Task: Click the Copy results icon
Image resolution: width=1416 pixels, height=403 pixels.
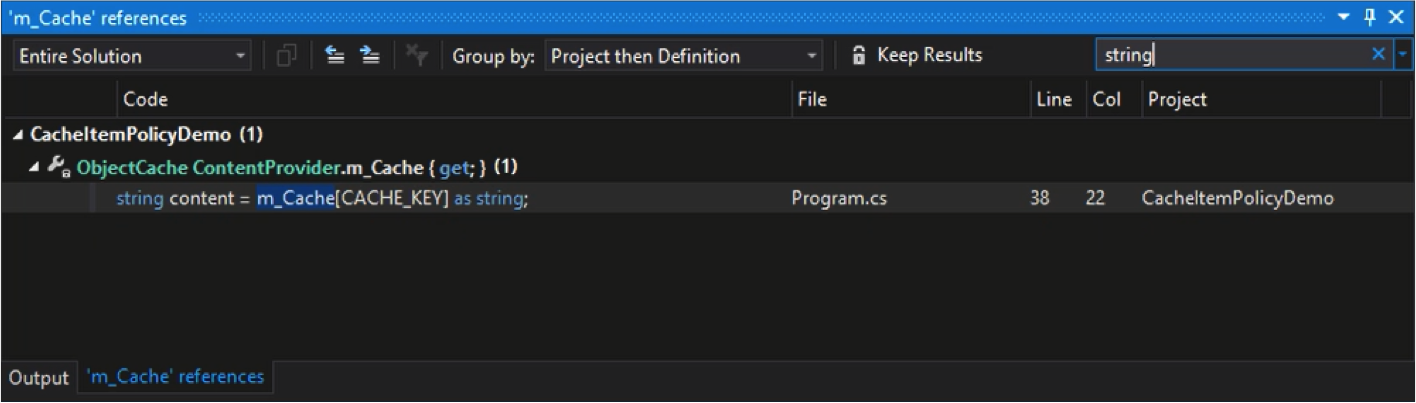Action: (x=287, y=56)
